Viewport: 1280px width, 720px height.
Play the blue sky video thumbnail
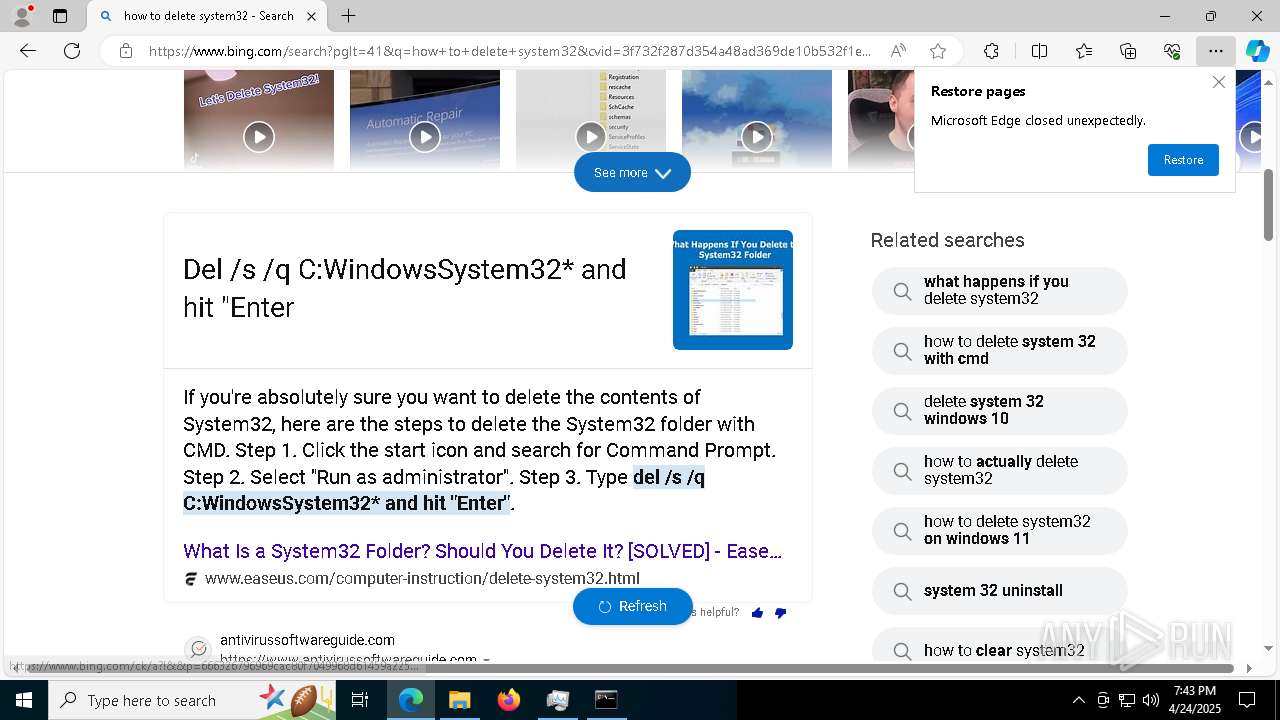pyautogui.click(x=757, y=136)
